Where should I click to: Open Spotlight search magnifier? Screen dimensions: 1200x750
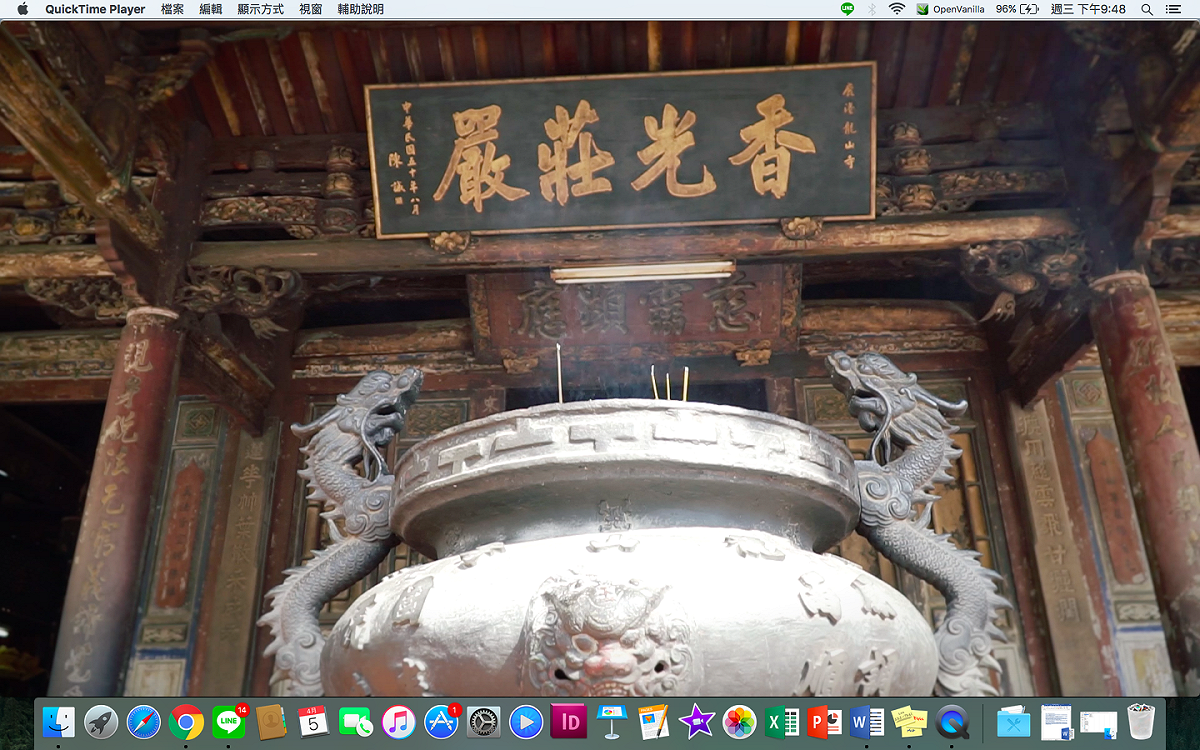click(1147, 9)
